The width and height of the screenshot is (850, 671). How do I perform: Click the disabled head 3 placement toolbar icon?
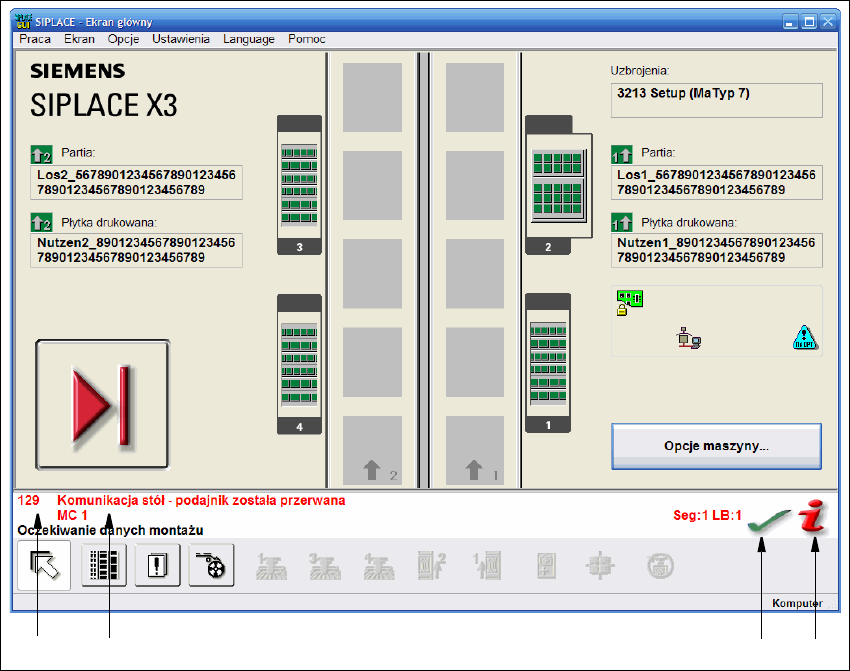coord(325,566)
